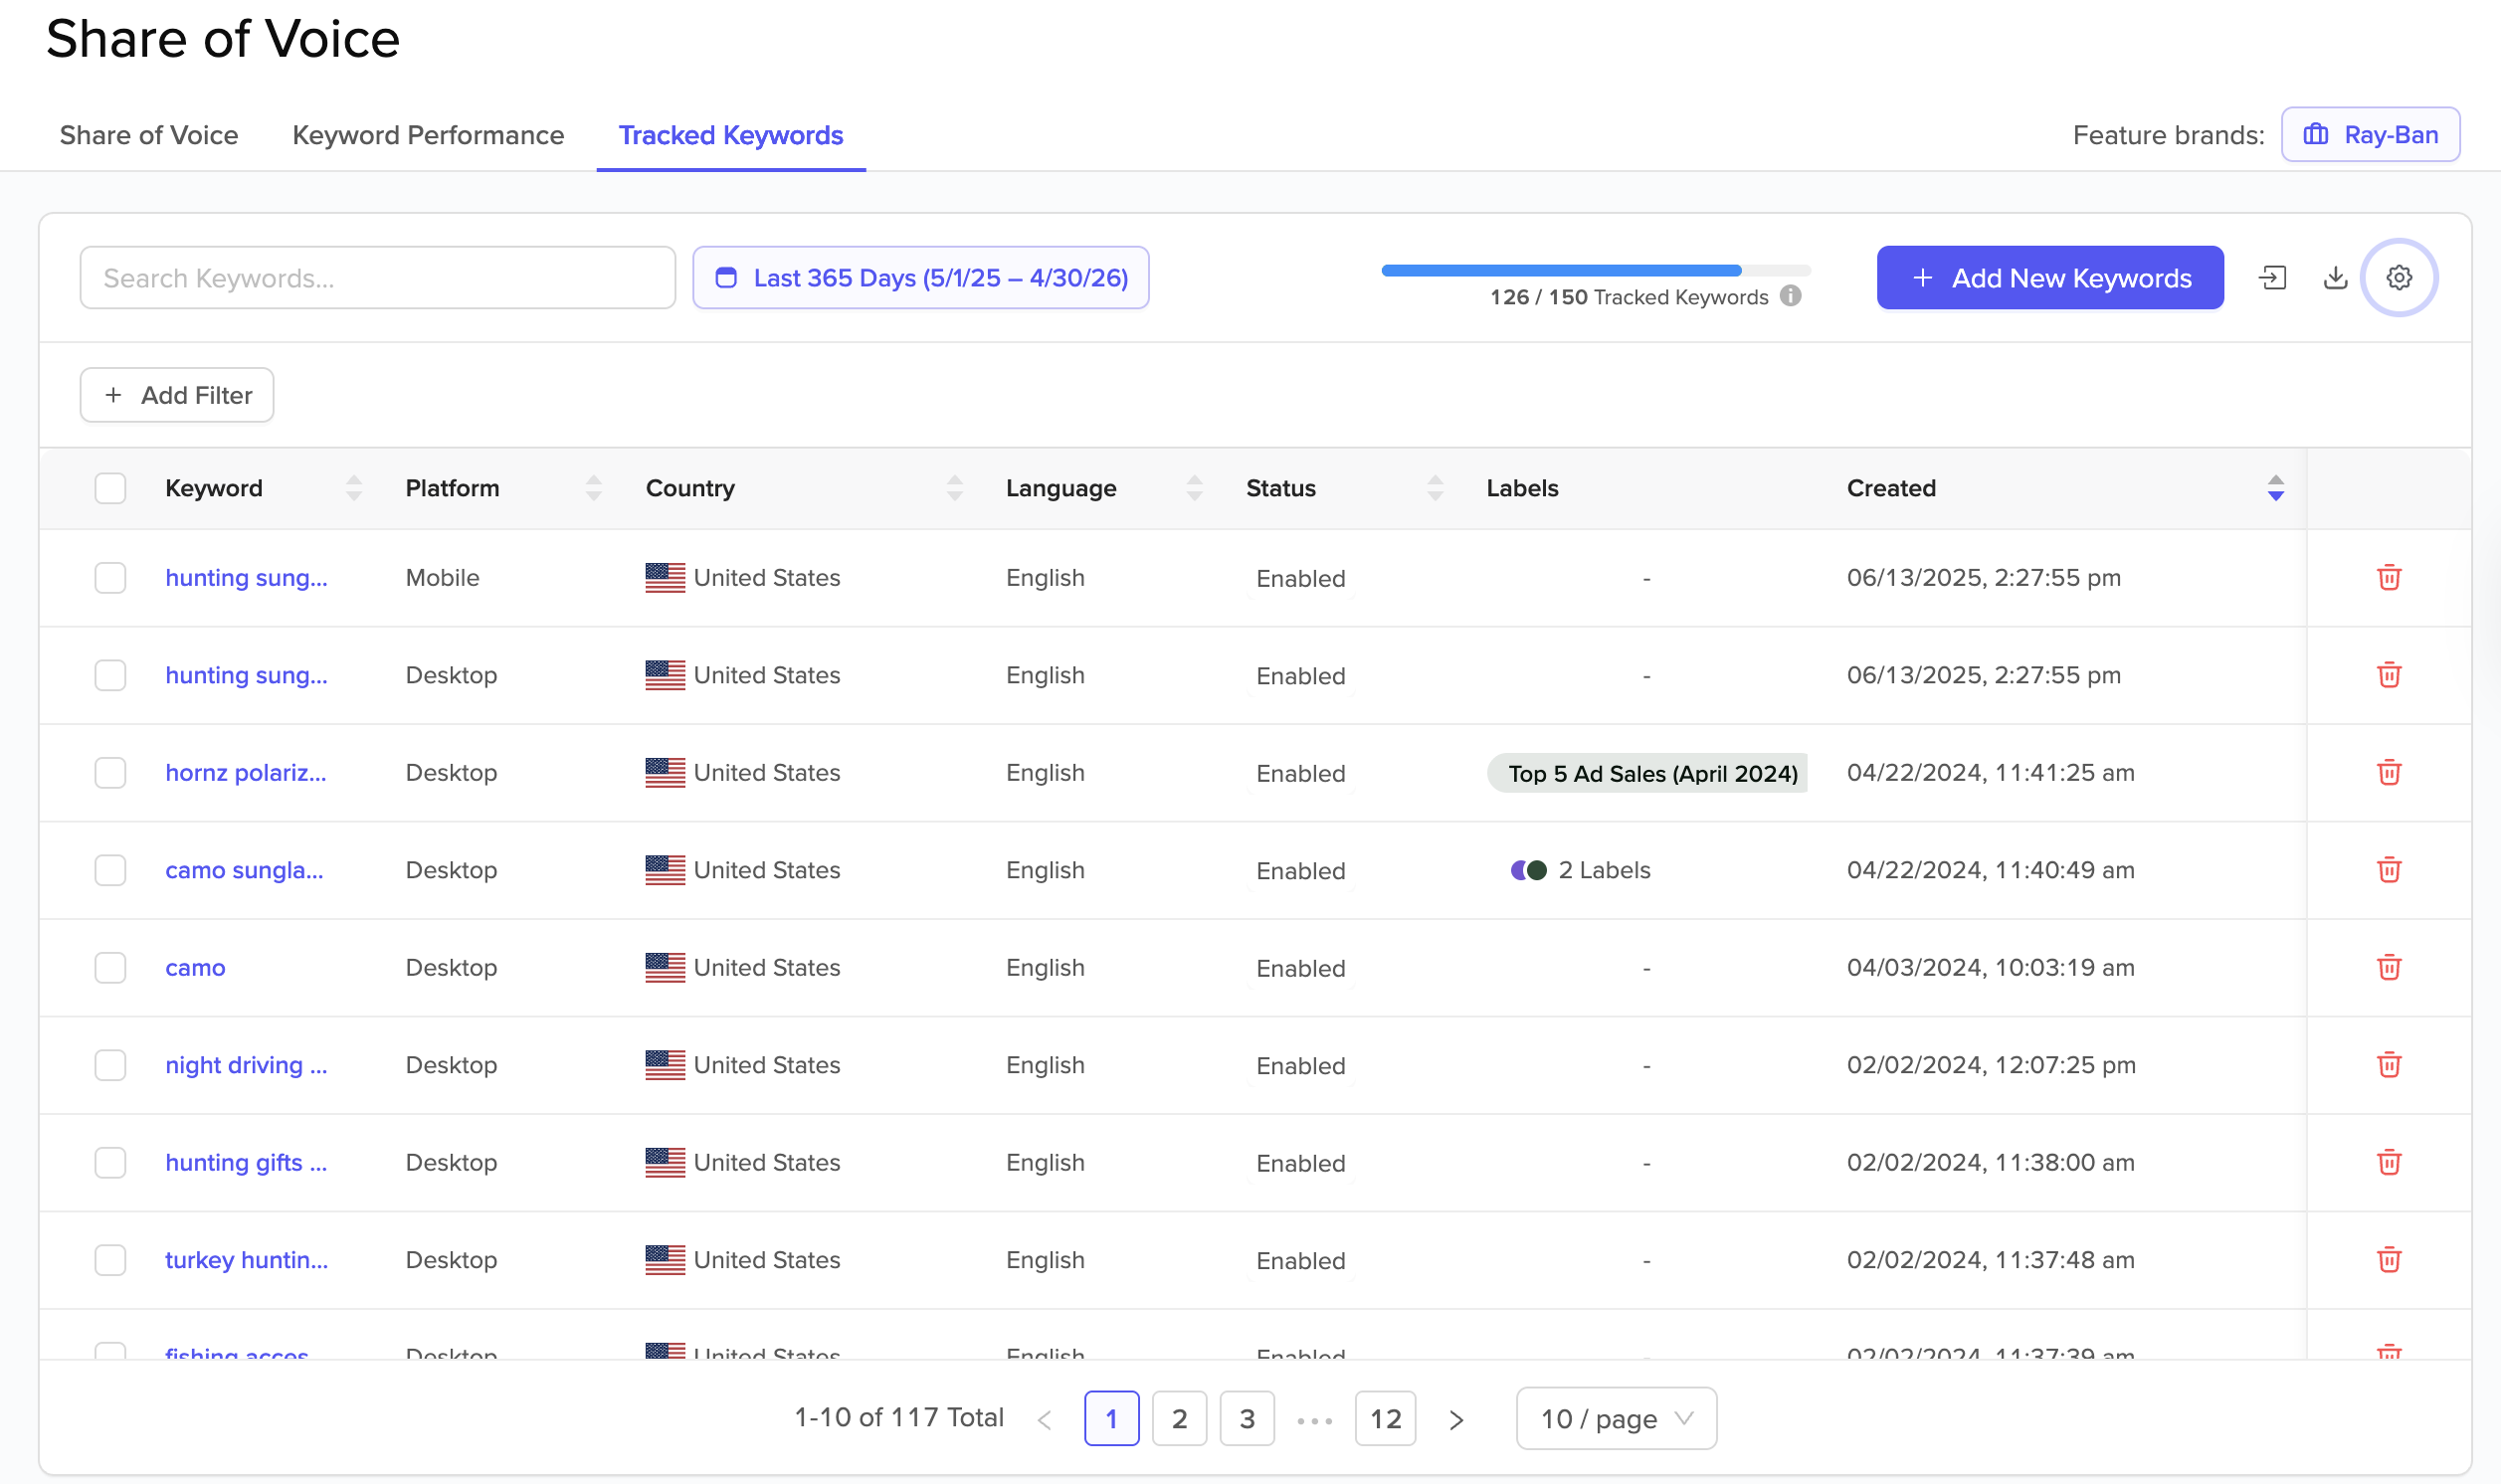Image resolution: width=2501 pixels, height=1484 pixels.
Task: Open the hunting gifts ... keyword link
Action: click(246, 1163)
